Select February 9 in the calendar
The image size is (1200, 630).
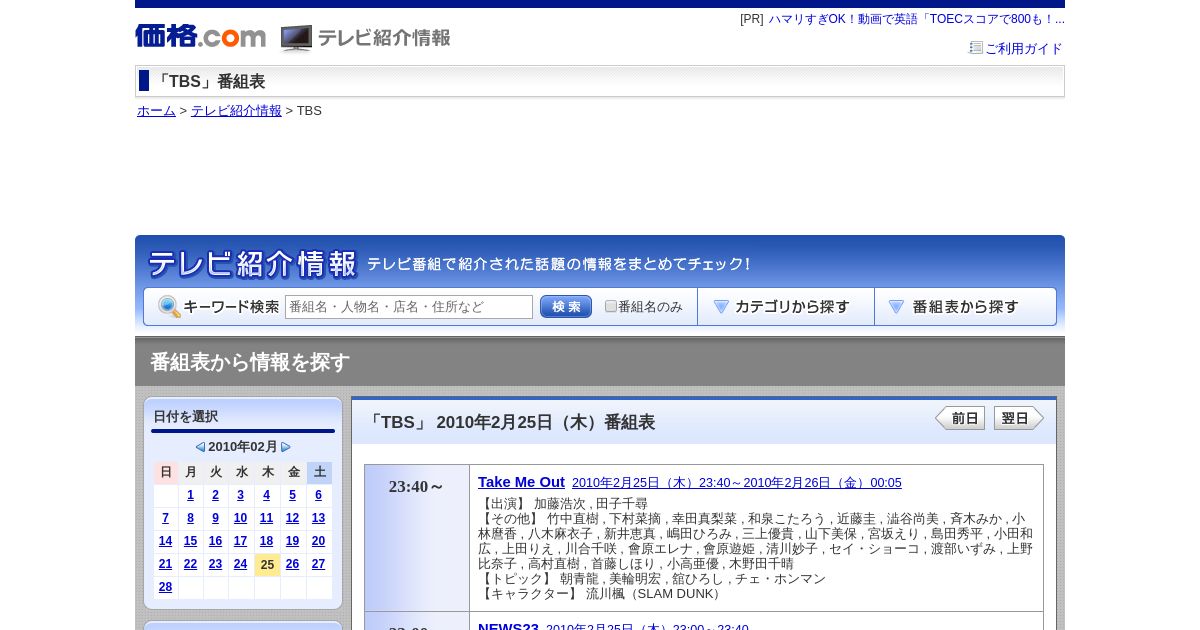click(x=215, y=518)
